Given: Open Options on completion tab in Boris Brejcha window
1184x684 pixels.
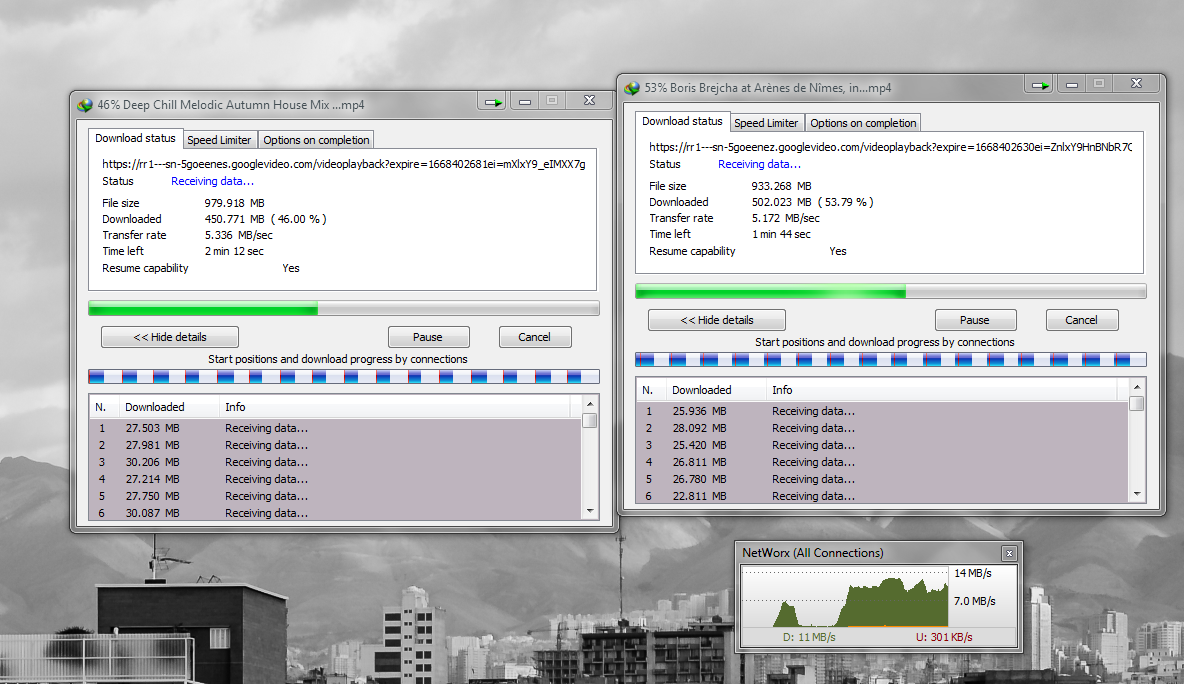Looking at the screenshot, I should pos(863,123).
